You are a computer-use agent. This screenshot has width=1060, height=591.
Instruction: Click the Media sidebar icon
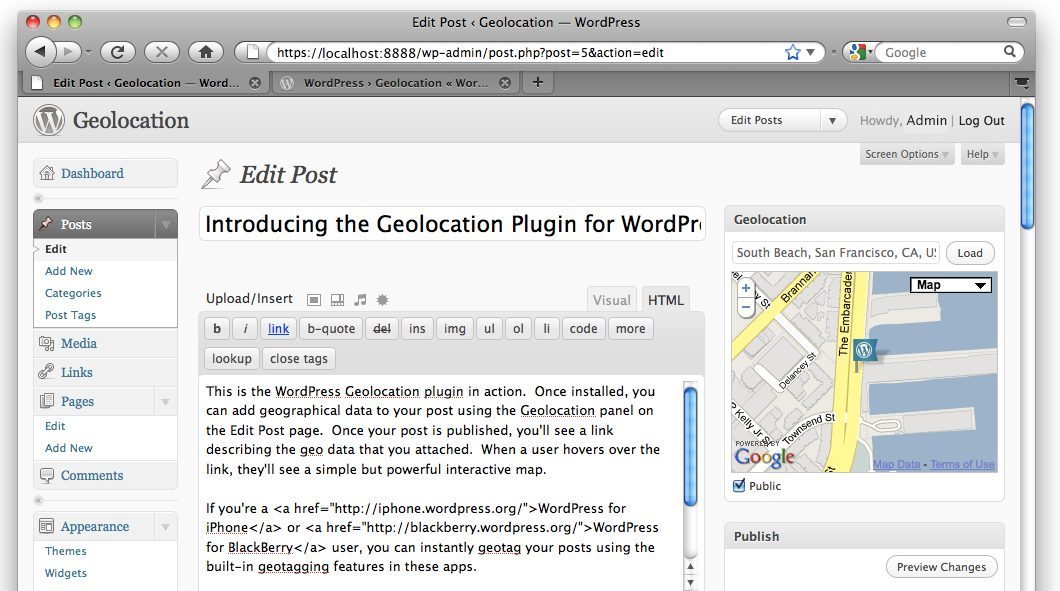(x=47, y=344)
